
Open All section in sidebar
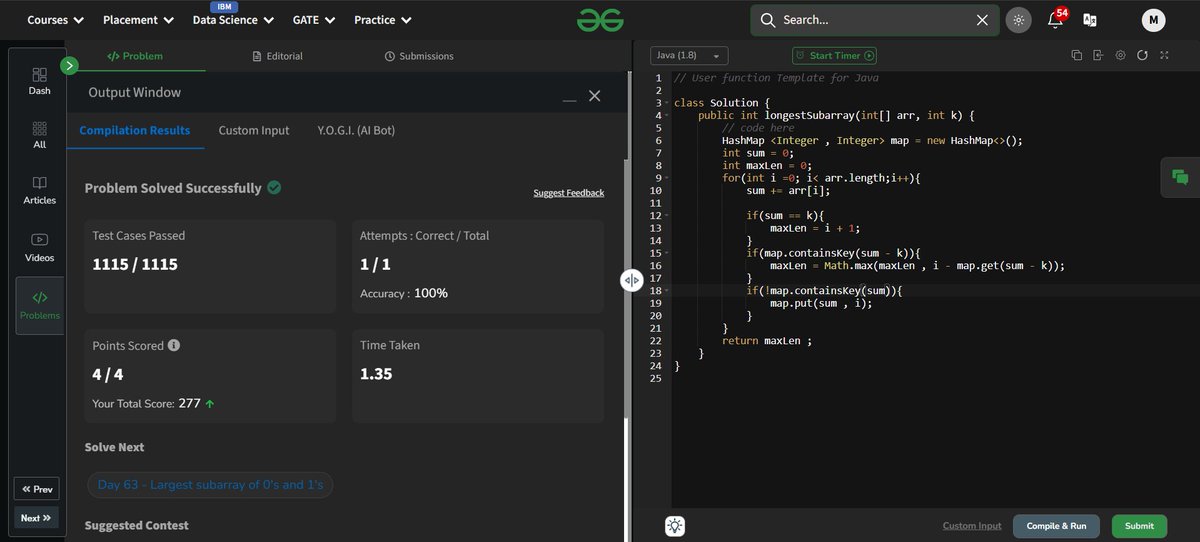[39, 135]
